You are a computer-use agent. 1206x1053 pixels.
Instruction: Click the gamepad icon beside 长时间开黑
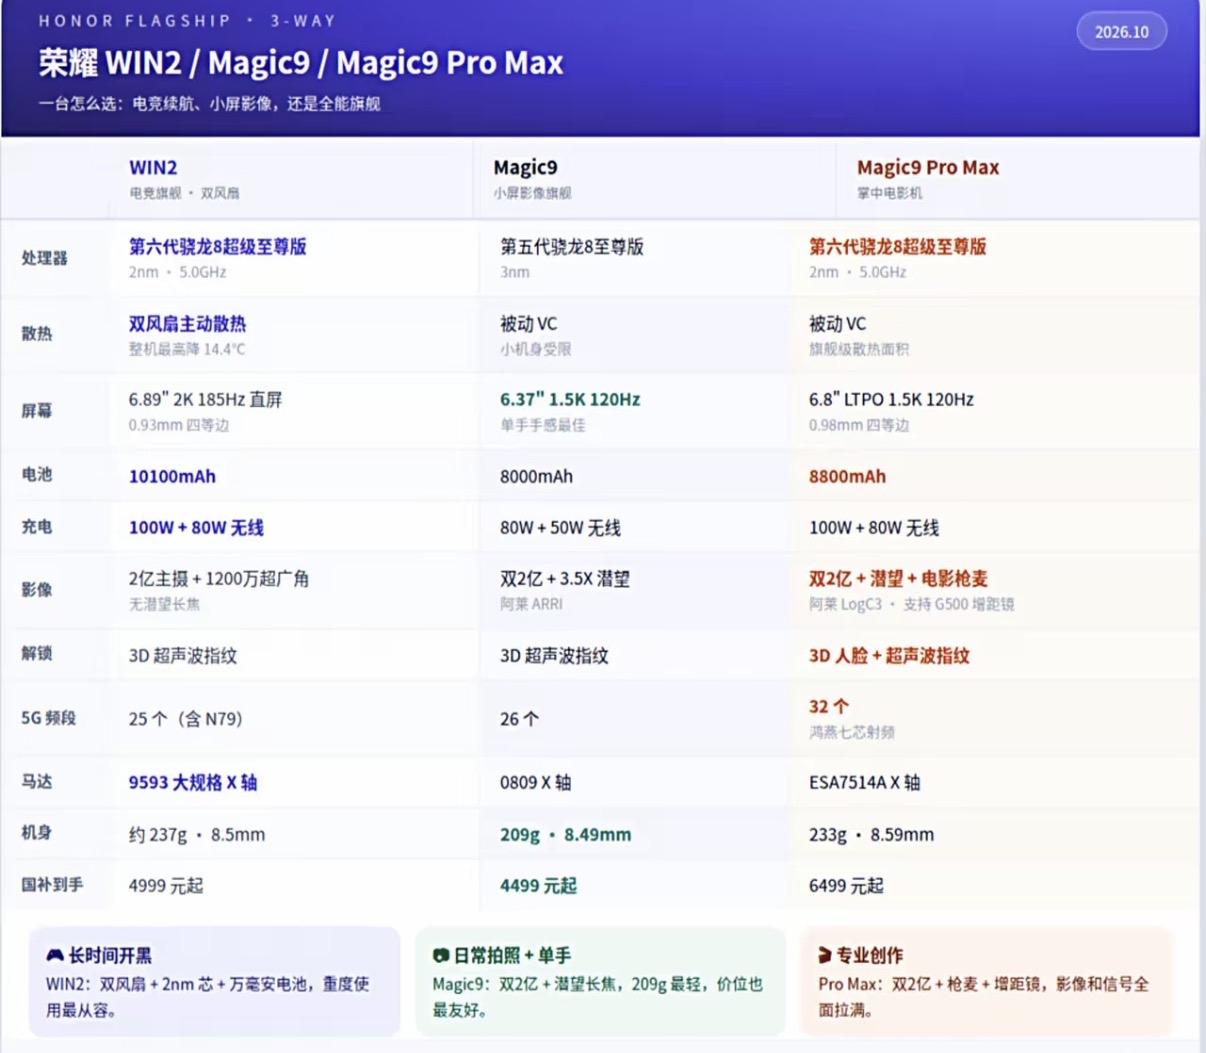(x=55, y=955)
